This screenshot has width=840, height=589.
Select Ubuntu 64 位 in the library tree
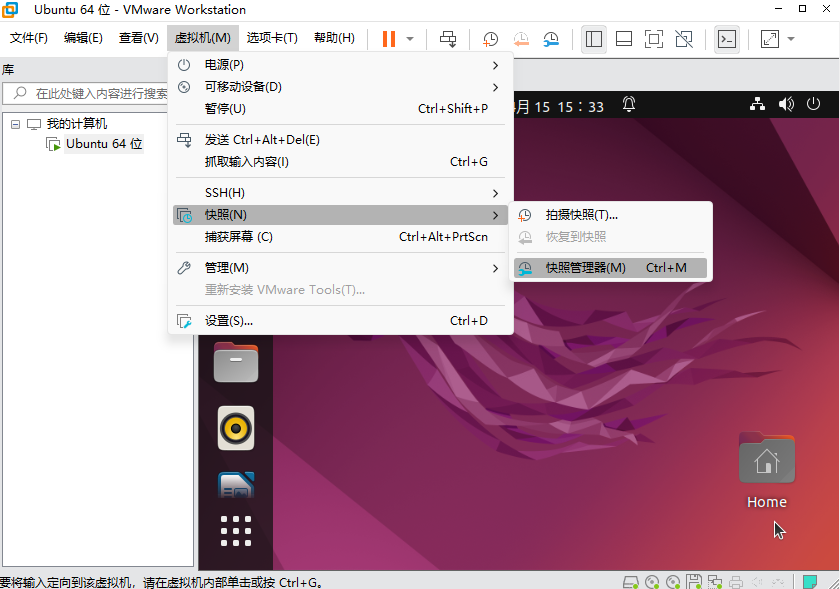pos(104,144)
